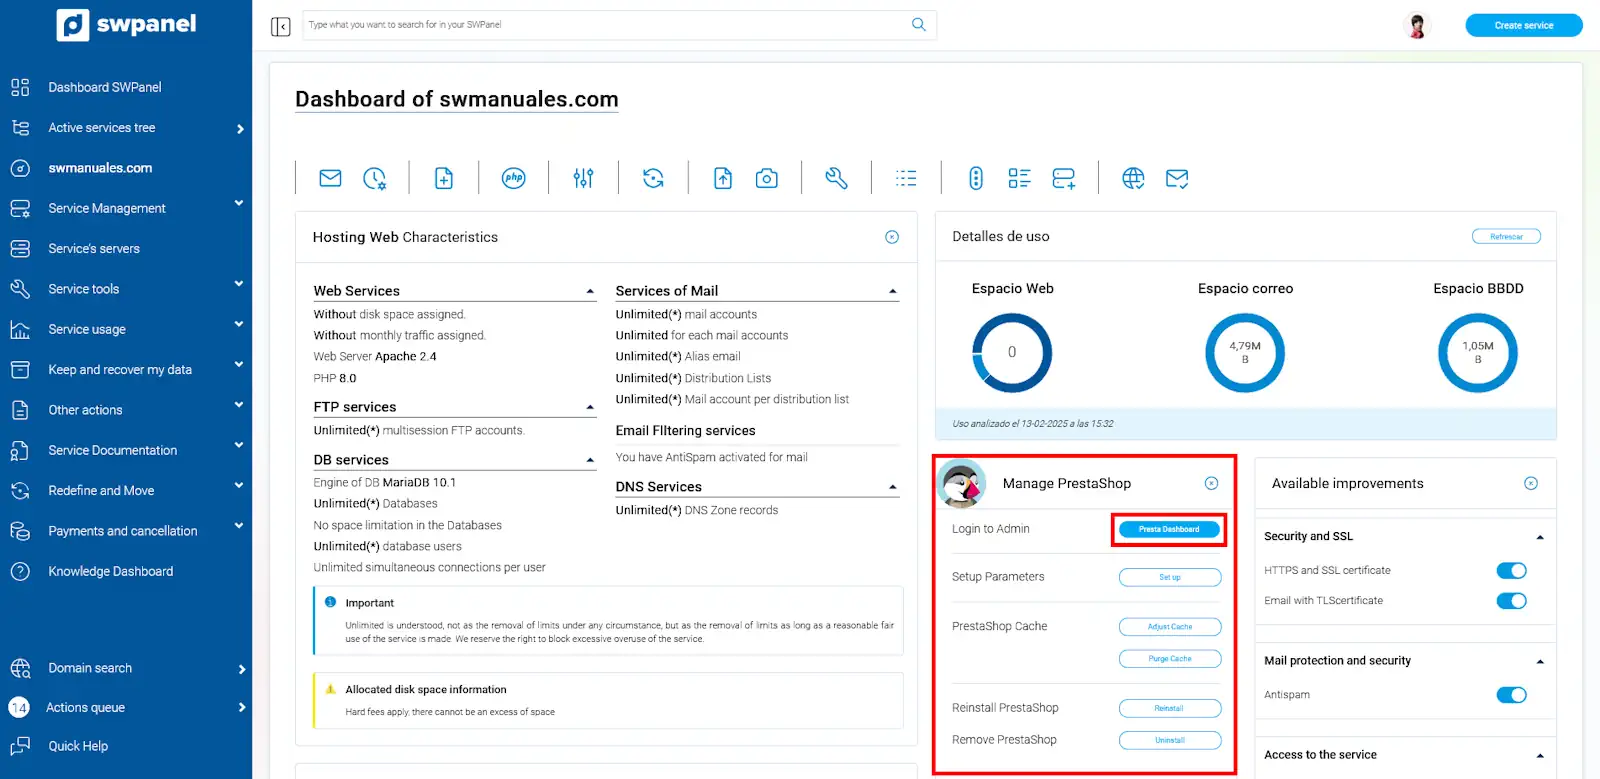This screenshot has width=1600, height=779.
Task: Collapse Mail protection and security section
Action: 1540,662
